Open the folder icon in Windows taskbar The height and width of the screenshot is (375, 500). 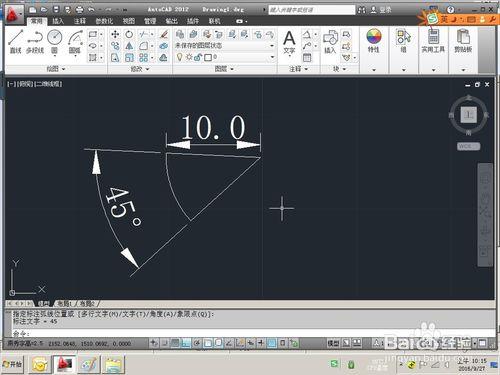point(113,364)
